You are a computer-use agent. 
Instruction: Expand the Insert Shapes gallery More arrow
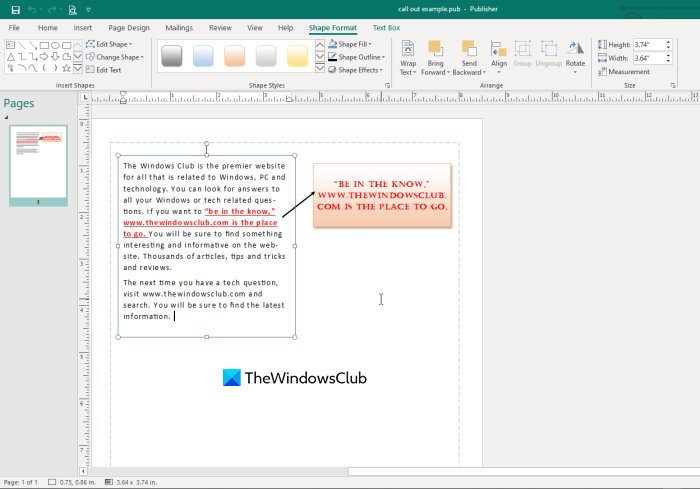[x=77, y=69]
